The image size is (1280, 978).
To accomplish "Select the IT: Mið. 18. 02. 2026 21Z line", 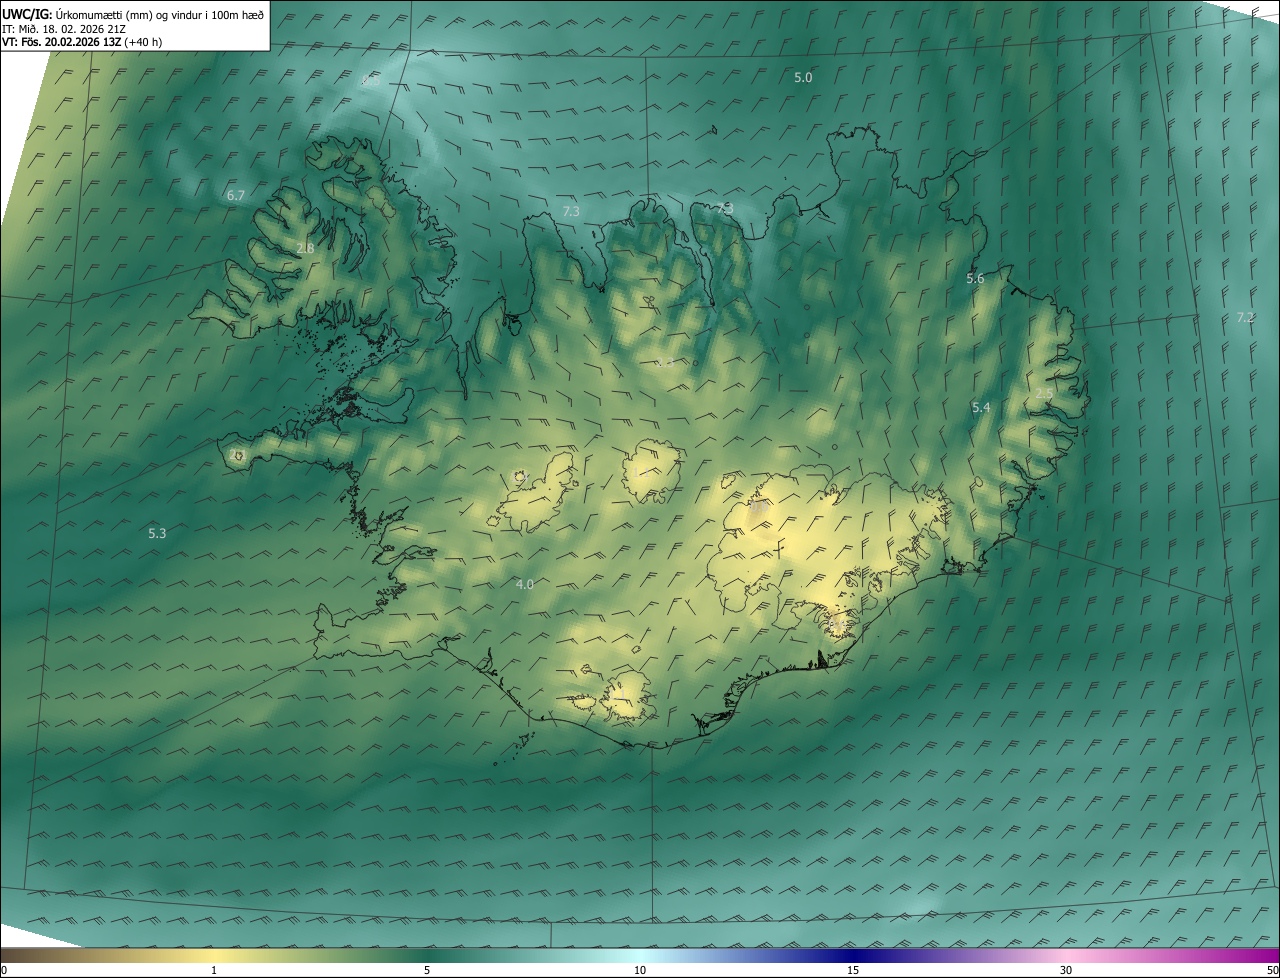I will [64, 29].
